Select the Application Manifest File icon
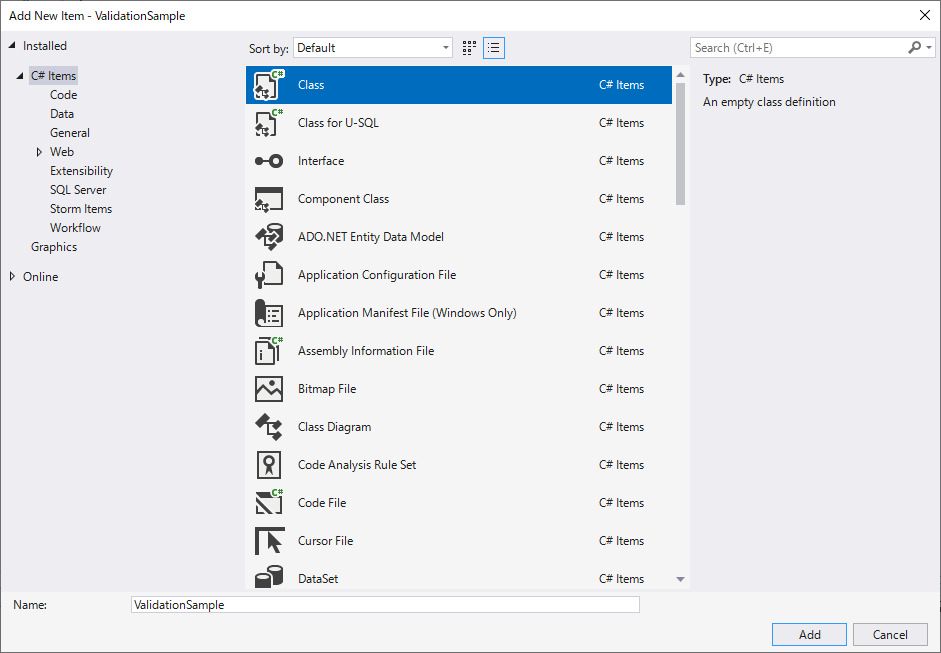The height and width of the screenshot is (653, 941). coord(268,313)
